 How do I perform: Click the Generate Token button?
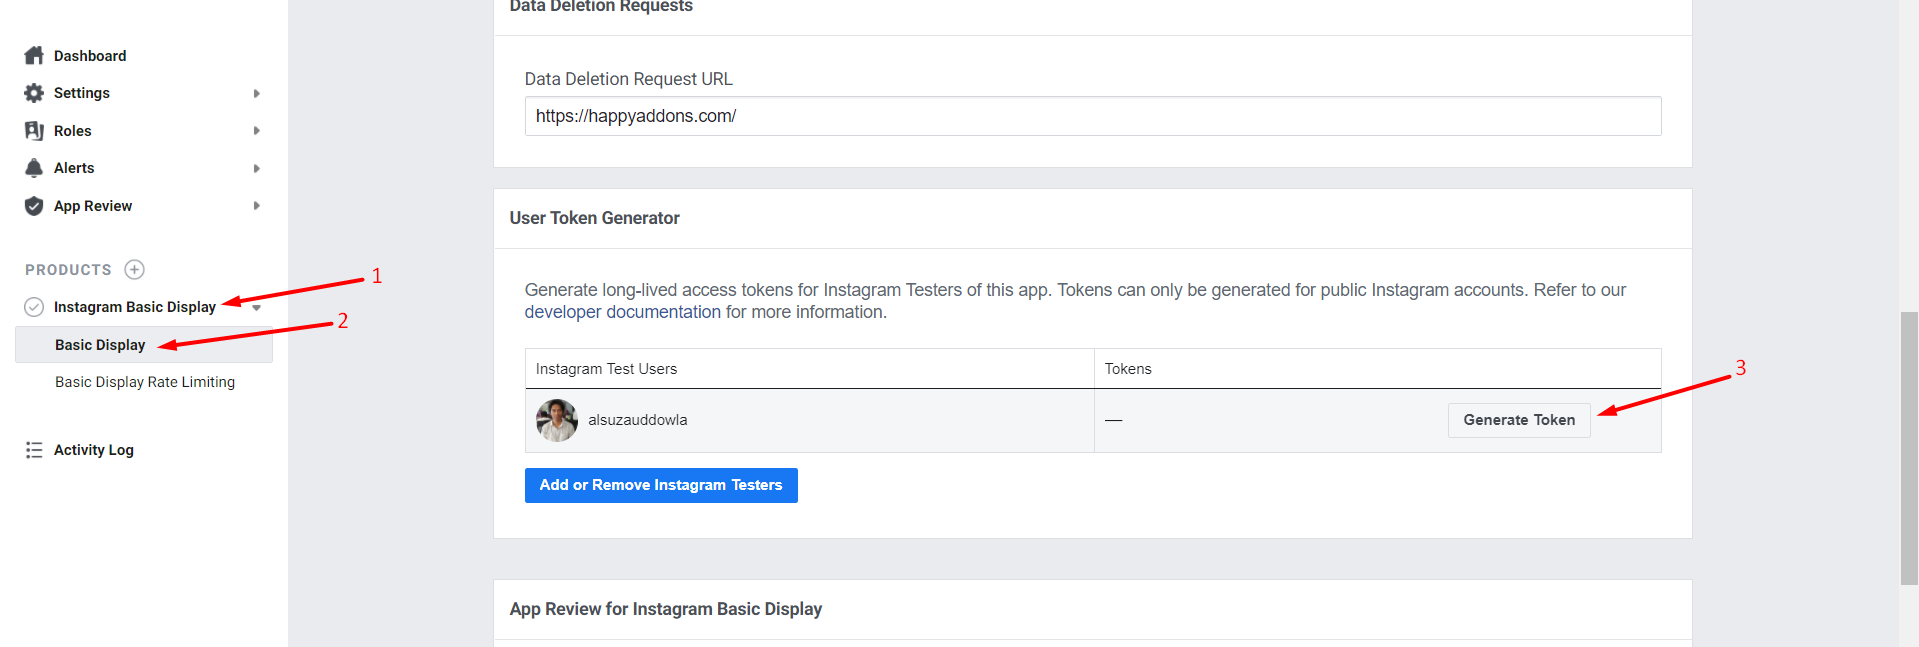click(1519, 420)
